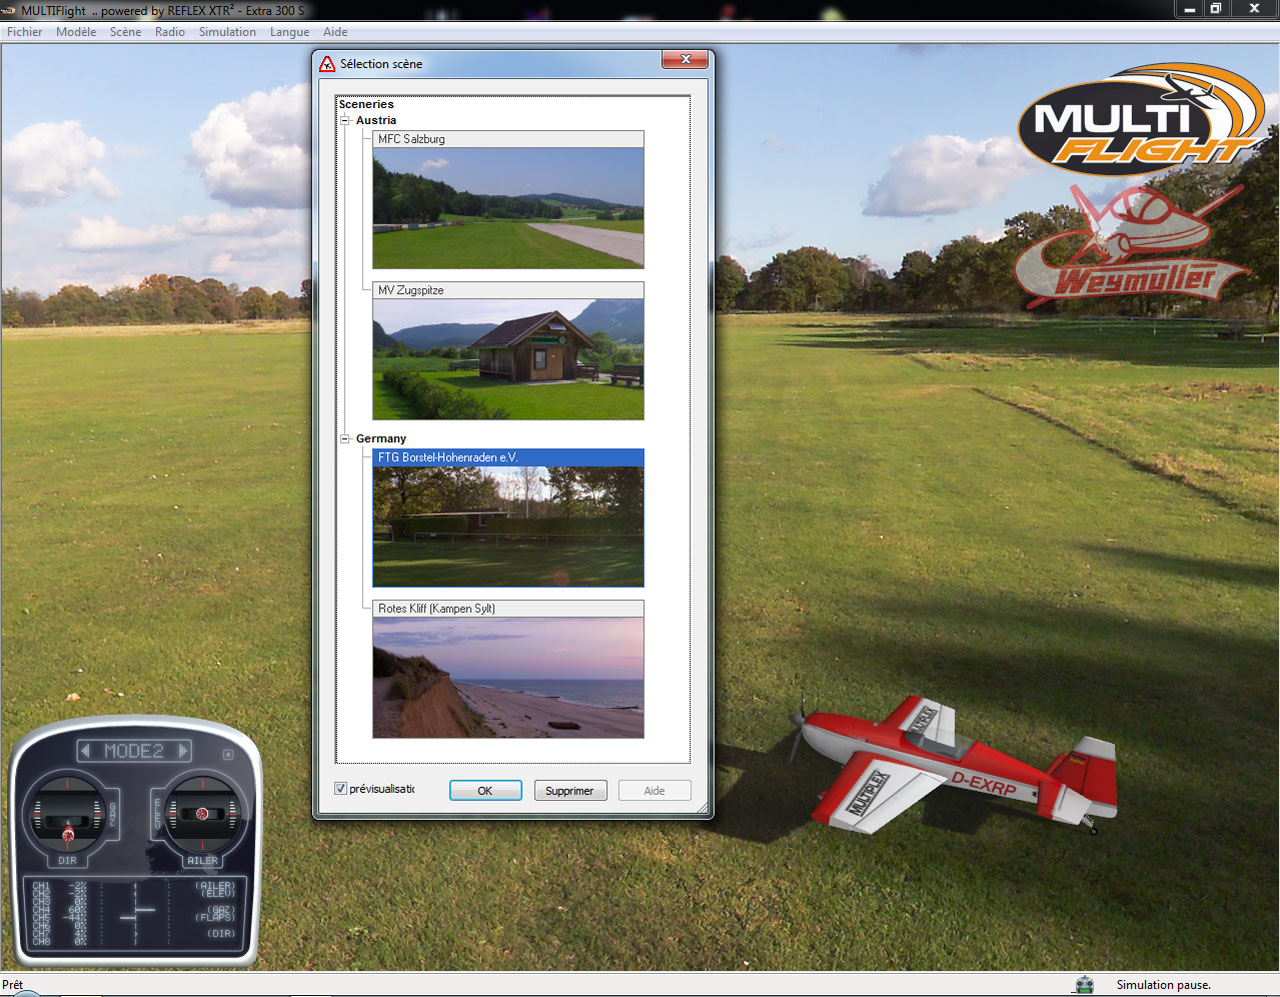
Task: Click the DIR label under left stick
Action: coord(67,860)
